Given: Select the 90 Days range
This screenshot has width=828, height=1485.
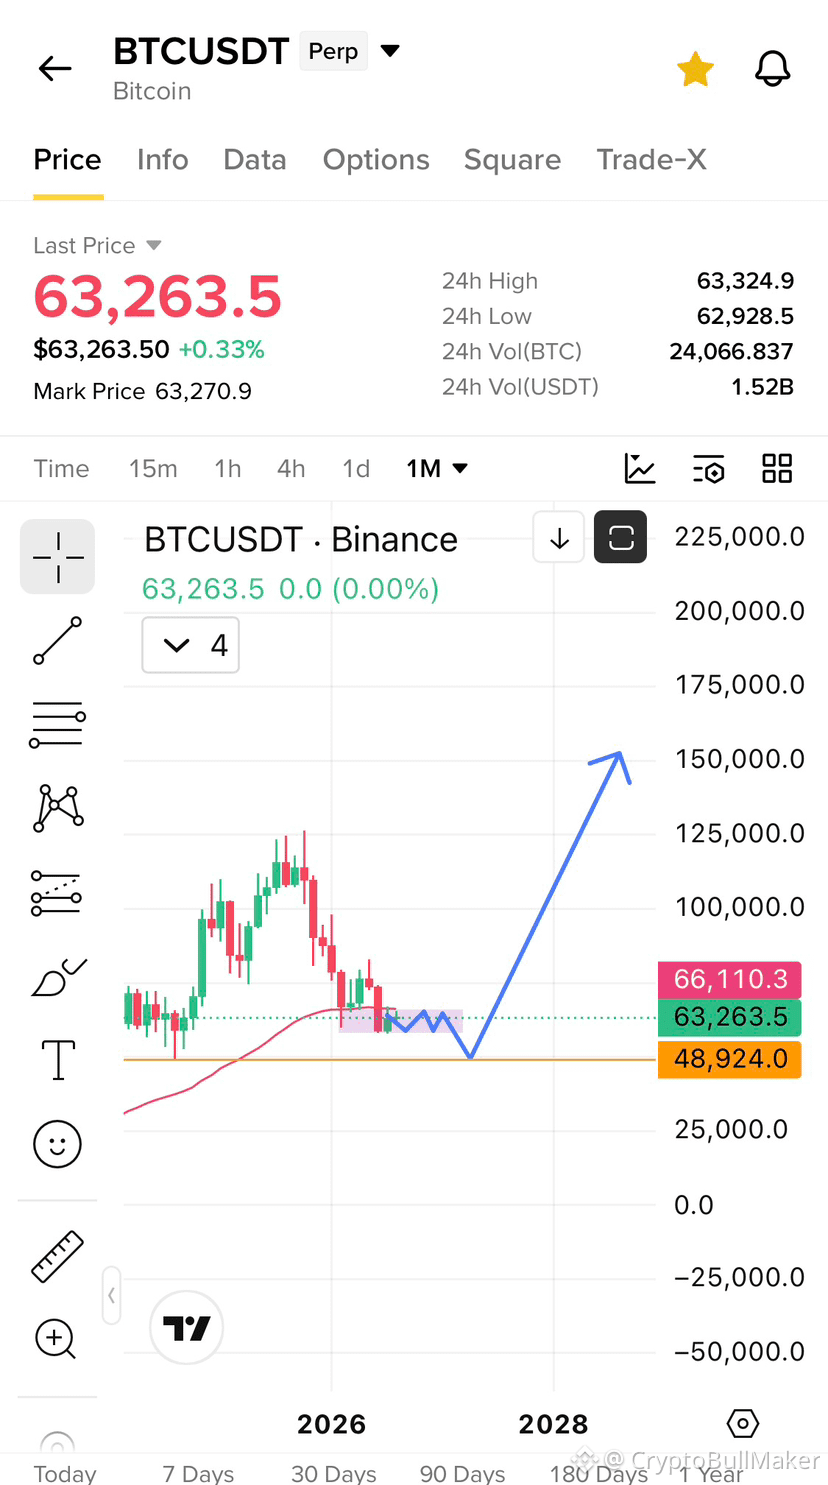Looking at the screenshot, I should [462, 1473].
